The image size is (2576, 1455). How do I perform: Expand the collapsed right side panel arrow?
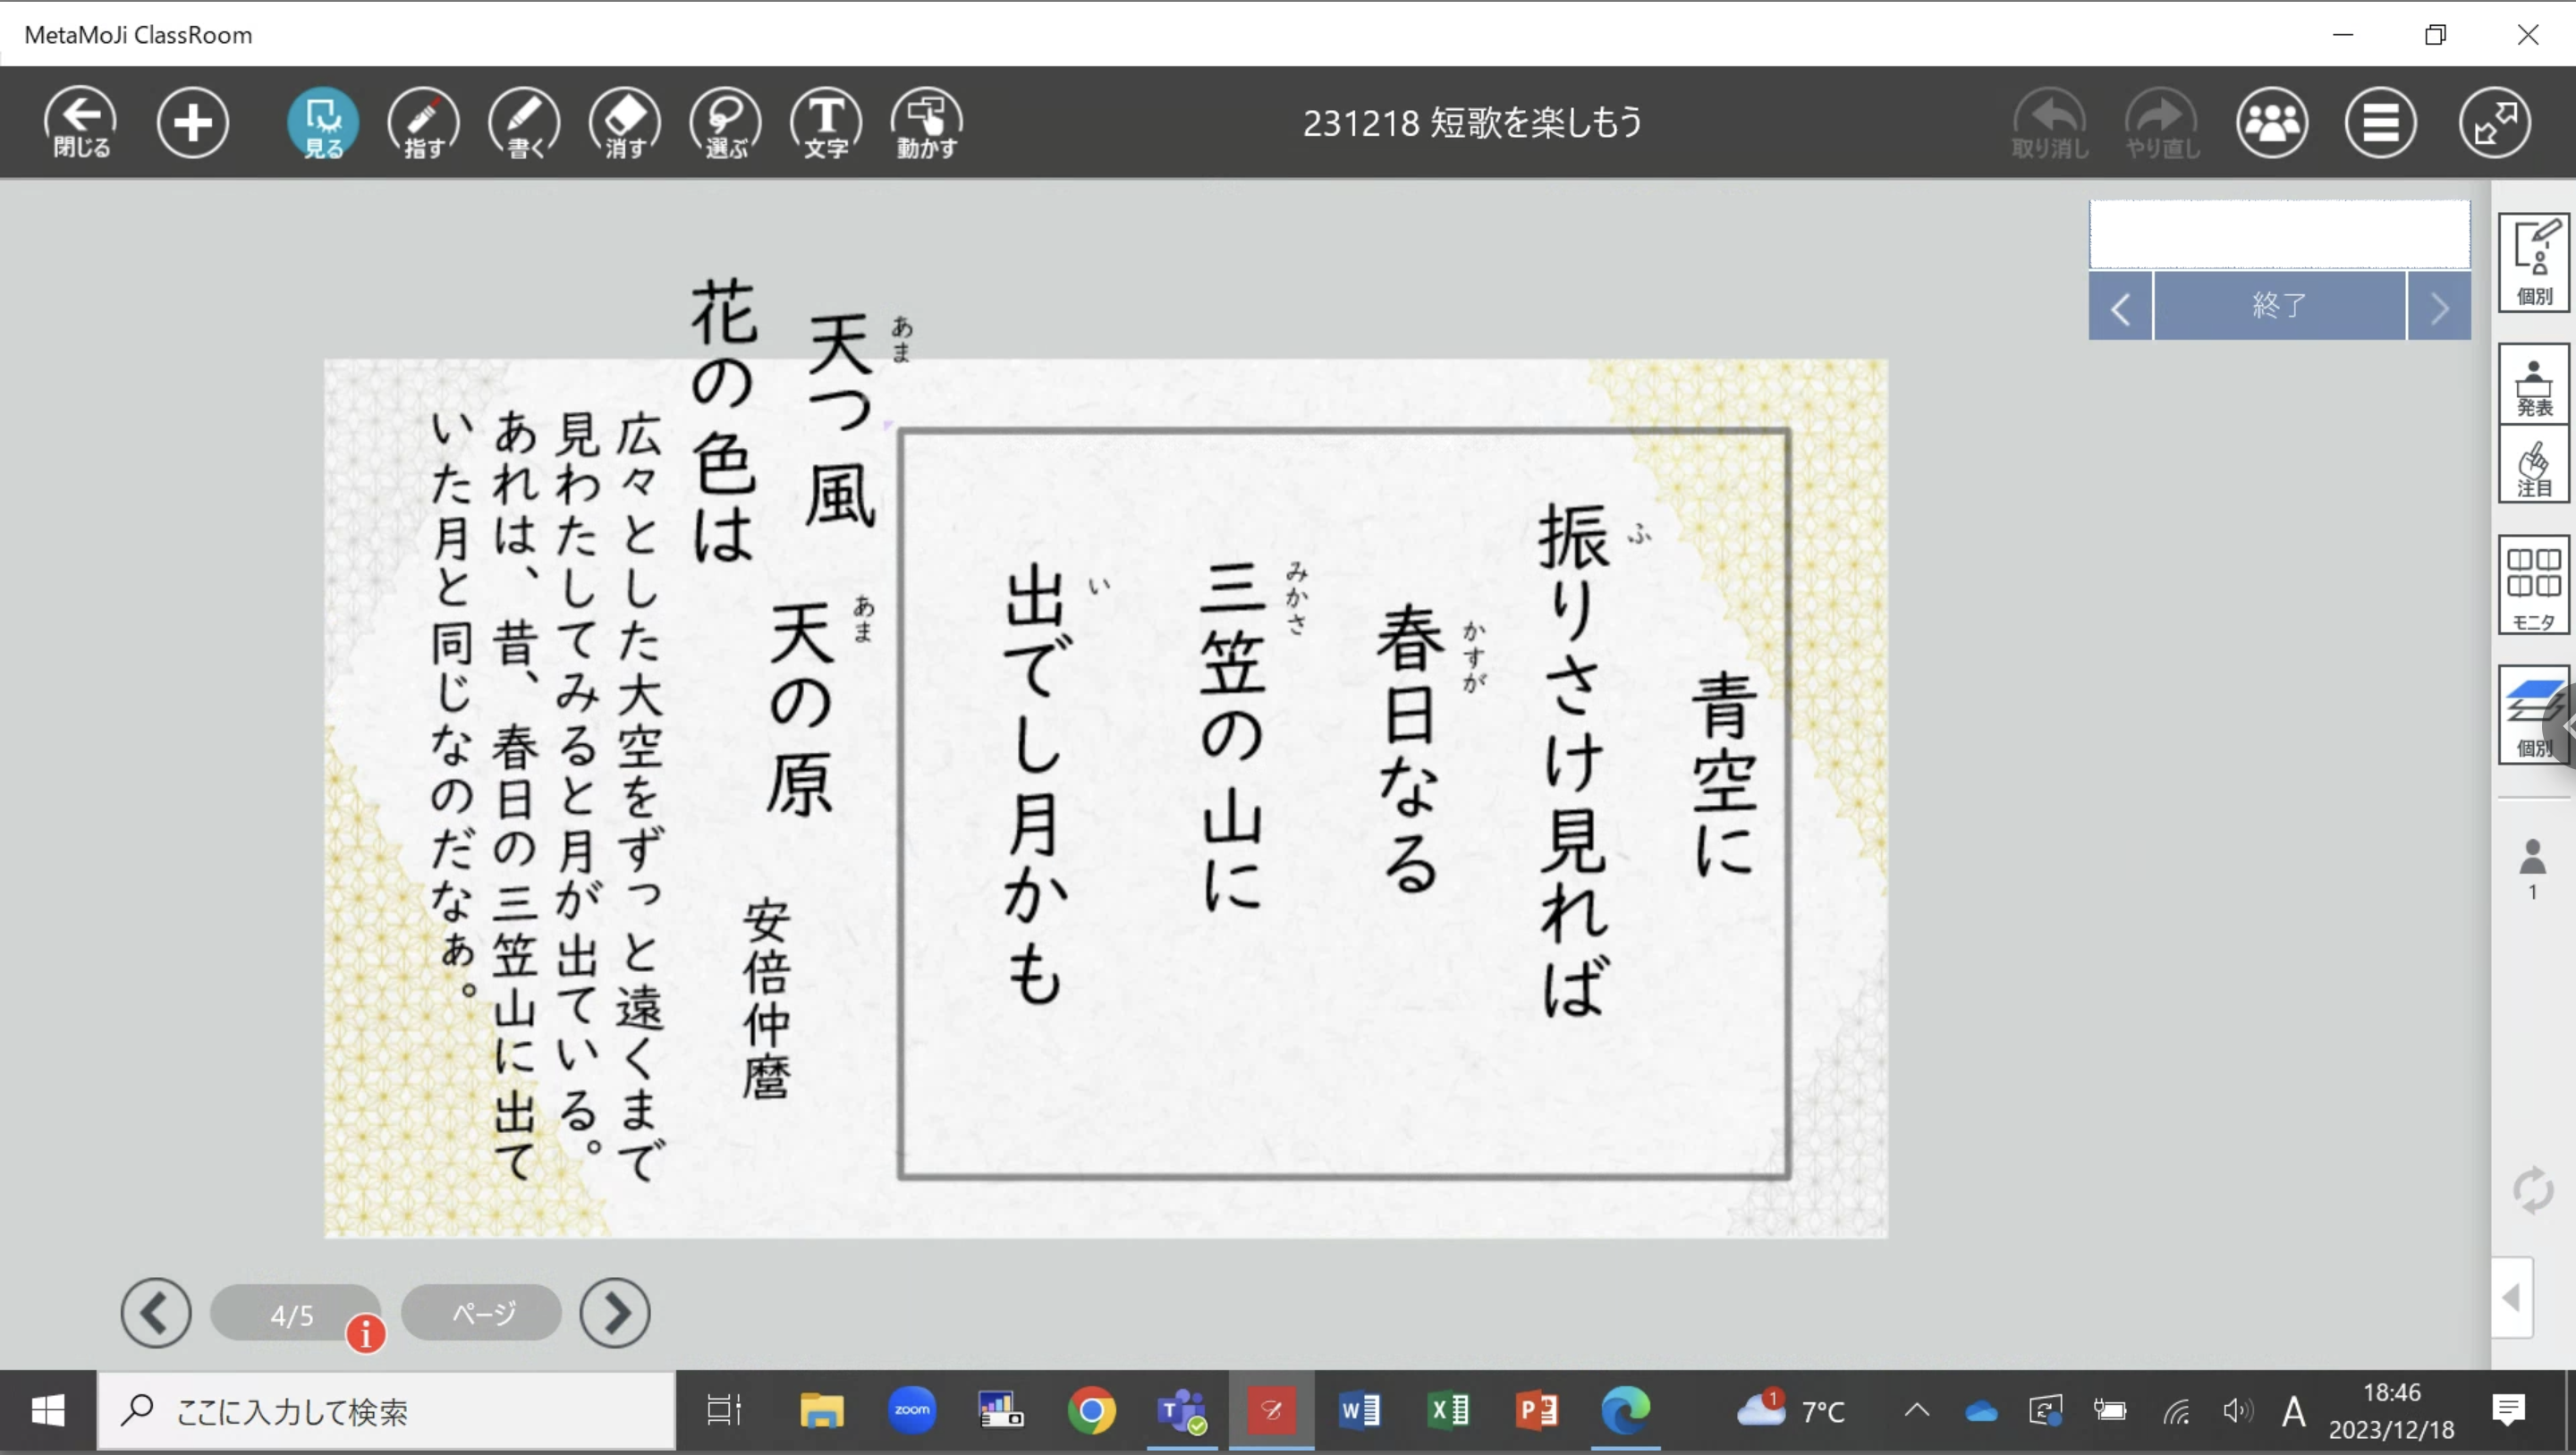pos(2511,1298)
